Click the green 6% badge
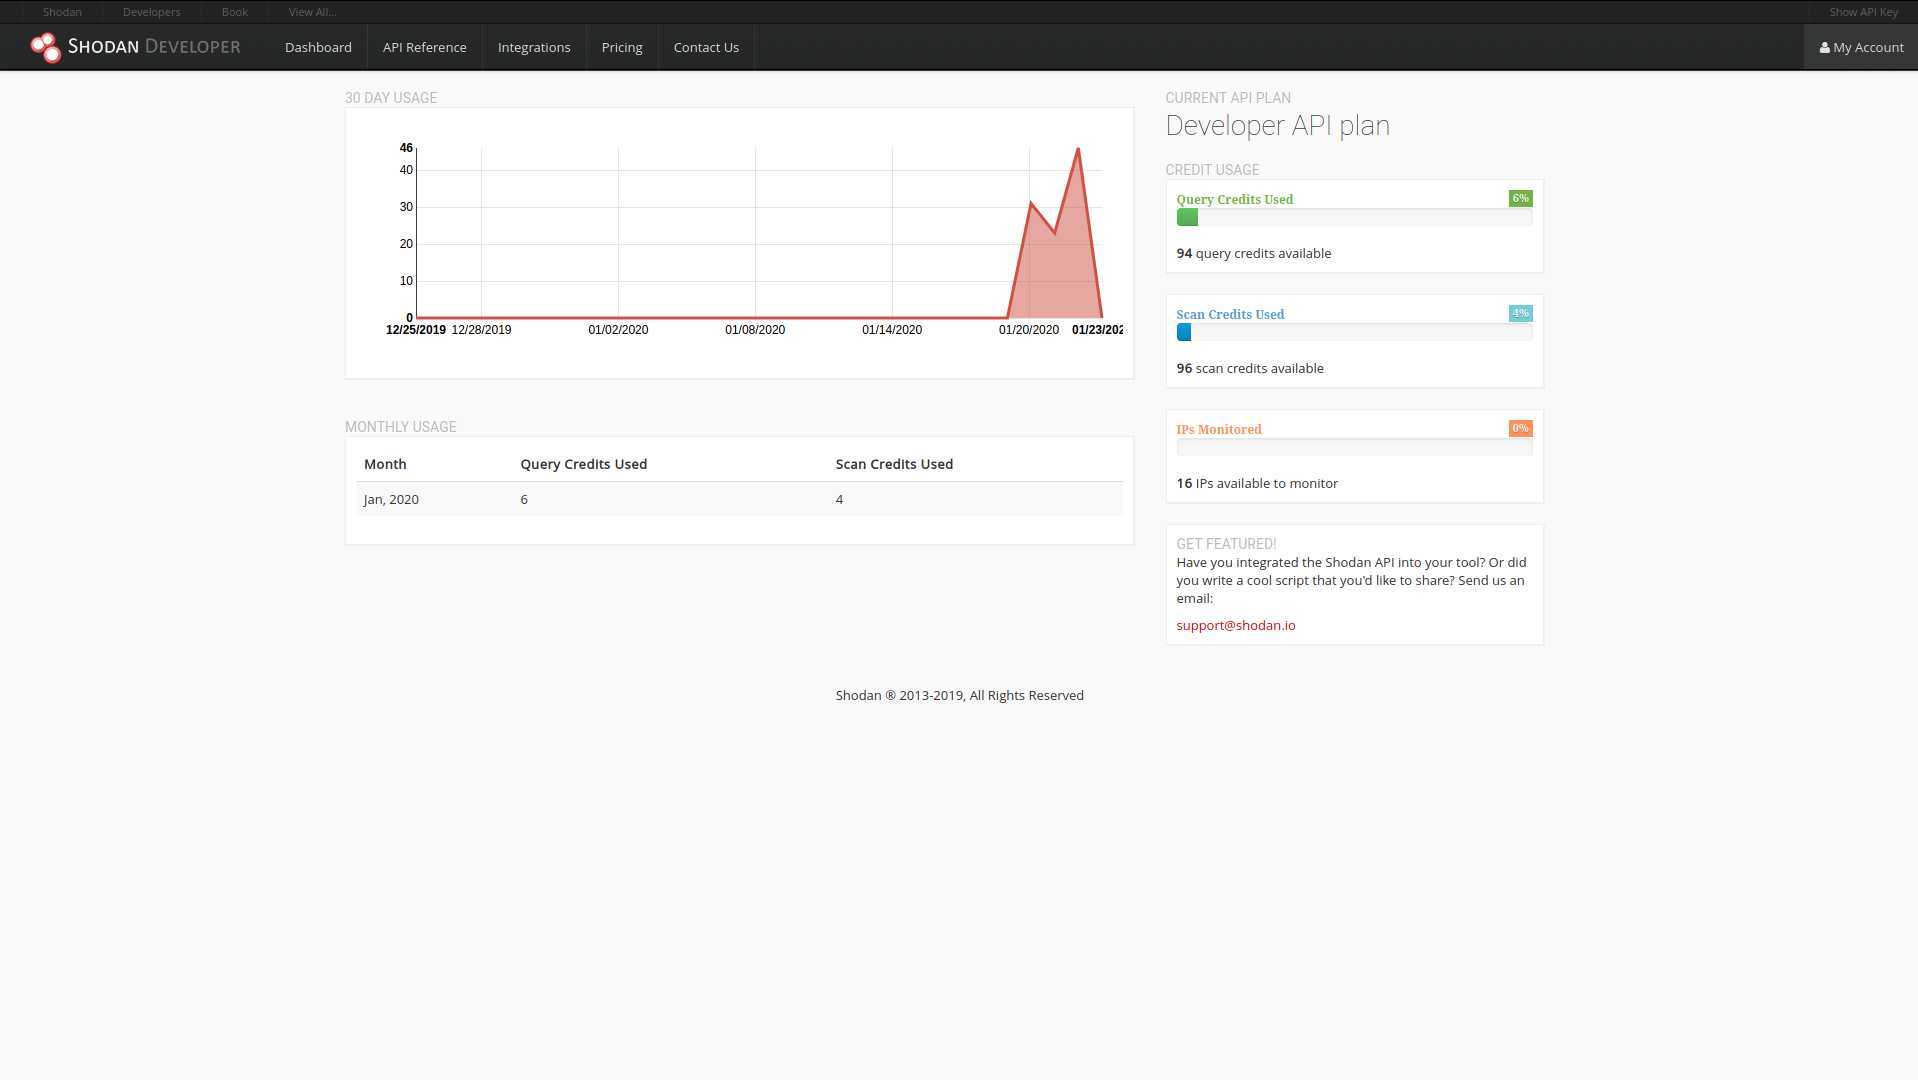Image resolution: width=1918 pixels, height=1080 pixels. pos(1520,199)
